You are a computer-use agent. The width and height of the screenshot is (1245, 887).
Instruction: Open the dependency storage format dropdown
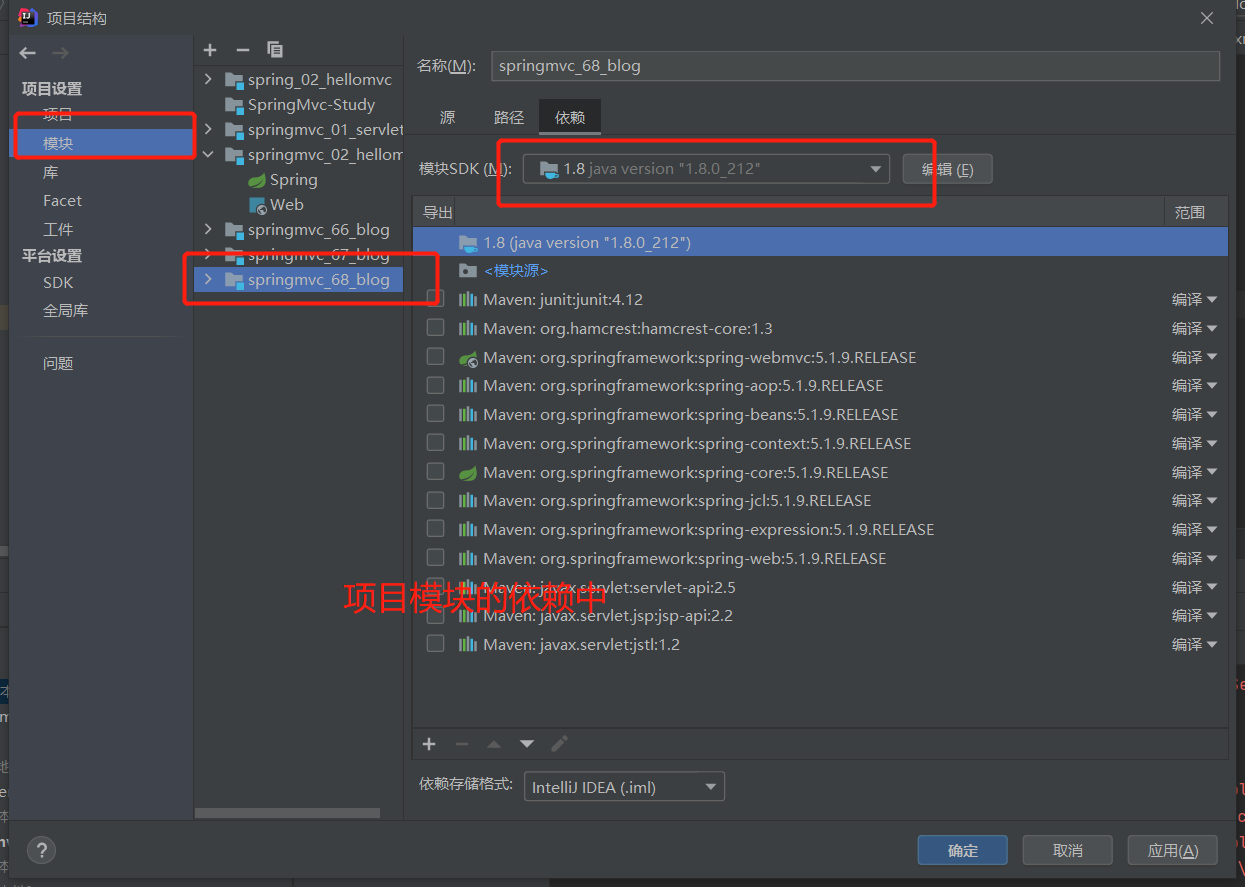point(624,787)
